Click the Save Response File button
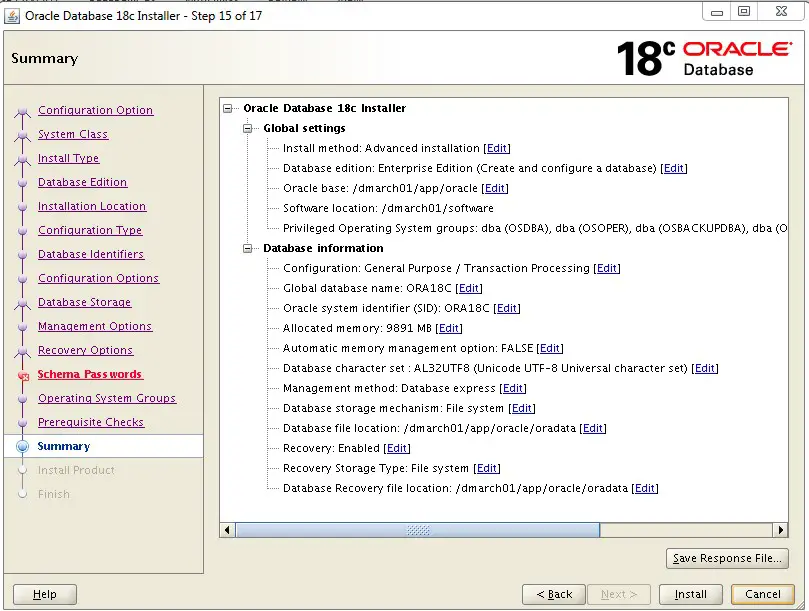 tap(727, 558)
